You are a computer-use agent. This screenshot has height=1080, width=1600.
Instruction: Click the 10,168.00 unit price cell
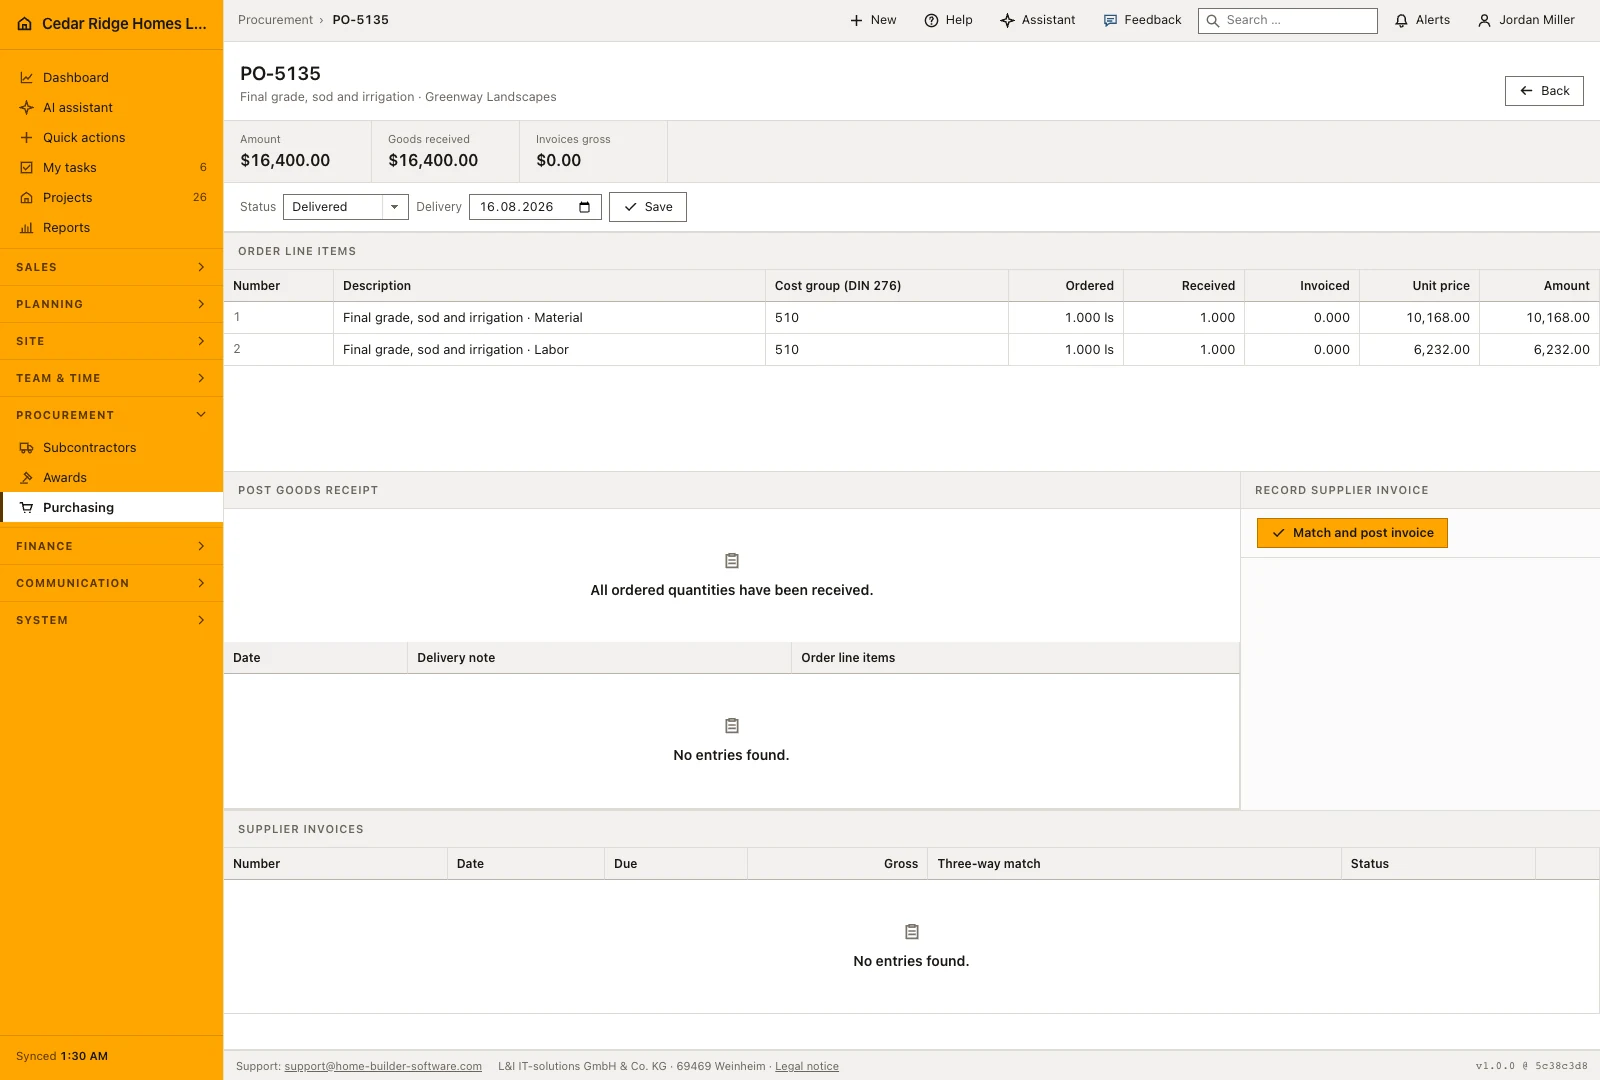click(x=1419, y=318)
